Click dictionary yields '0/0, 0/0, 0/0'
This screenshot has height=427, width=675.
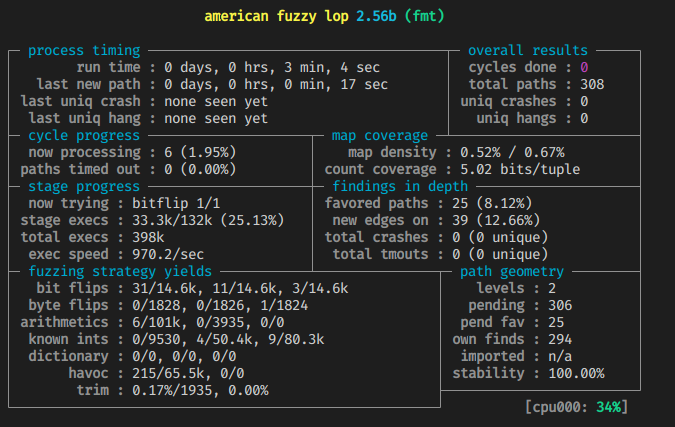tap(184, 356)
